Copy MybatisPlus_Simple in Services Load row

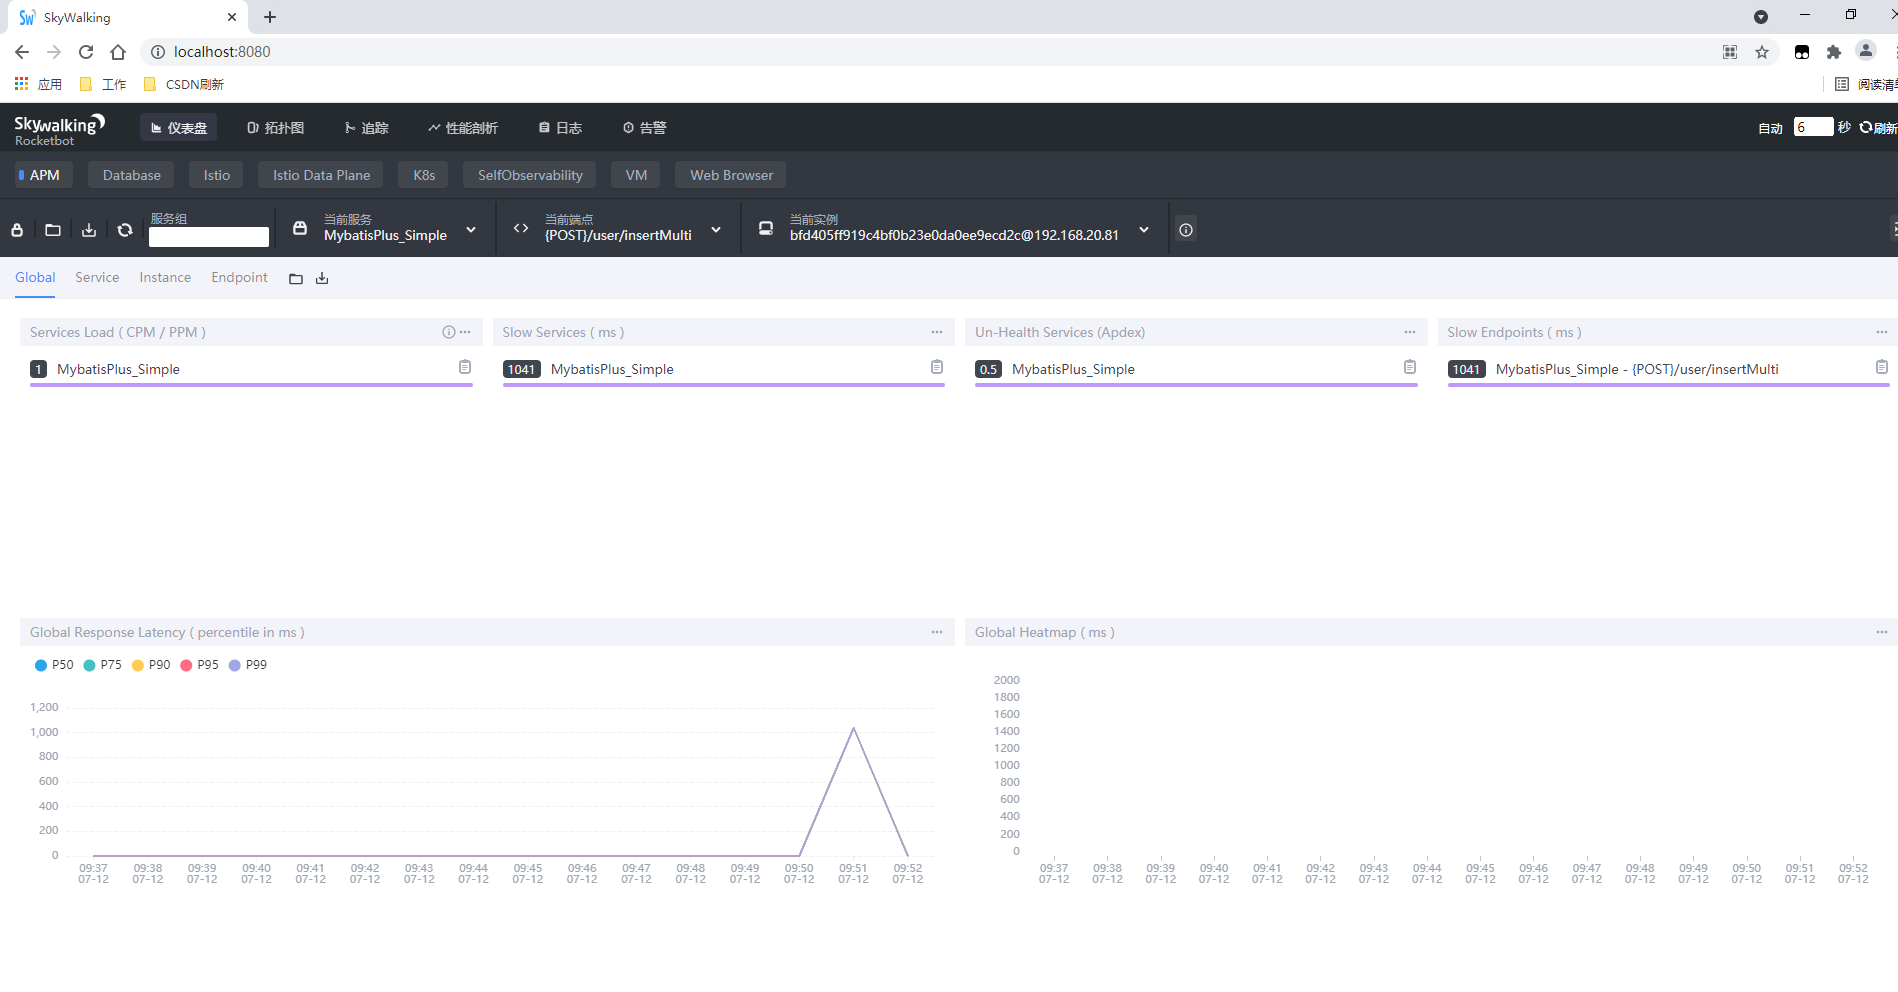[465, 367]
